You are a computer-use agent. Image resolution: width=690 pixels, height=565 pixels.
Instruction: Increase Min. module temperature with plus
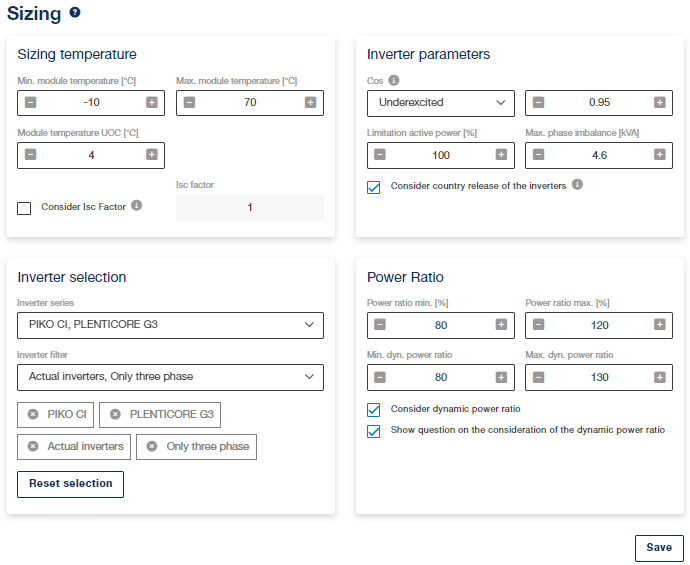tap(152, 103)
